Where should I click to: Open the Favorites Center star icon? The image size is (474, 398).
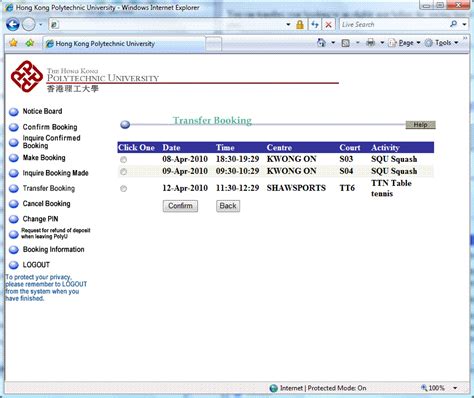(13, 43)
